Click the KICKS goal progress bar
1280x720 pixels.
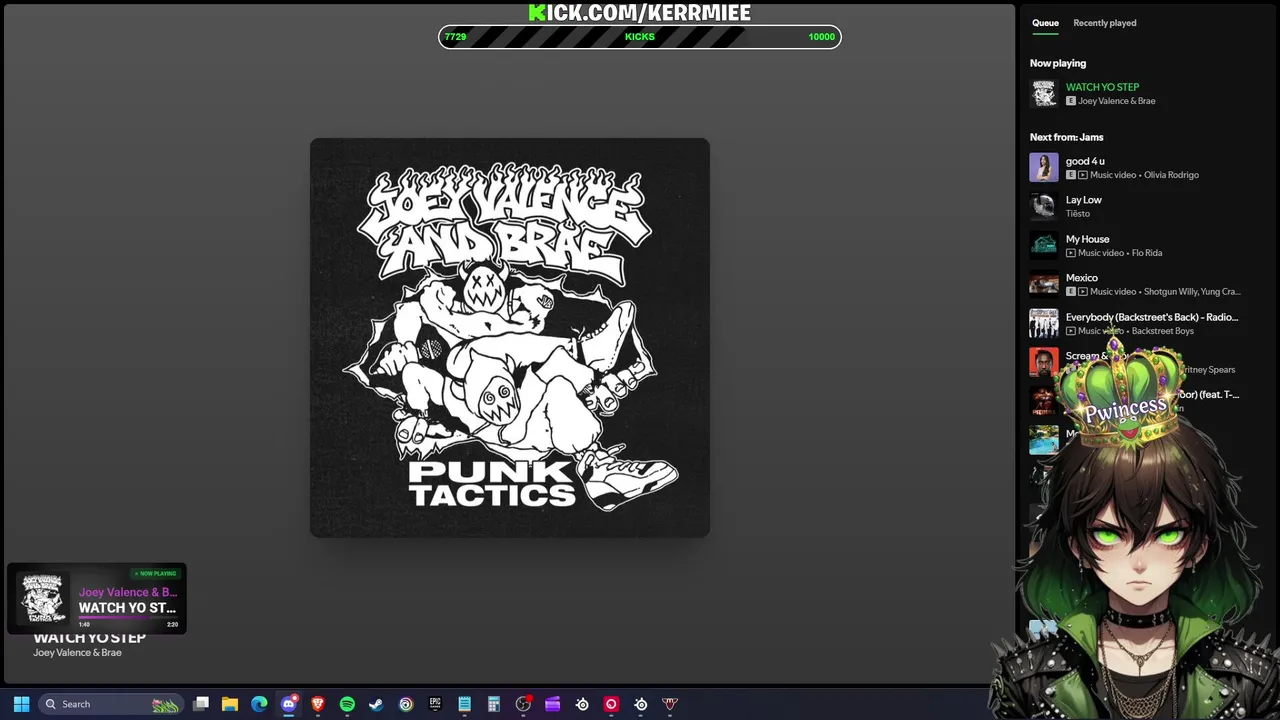pos(640,37)
